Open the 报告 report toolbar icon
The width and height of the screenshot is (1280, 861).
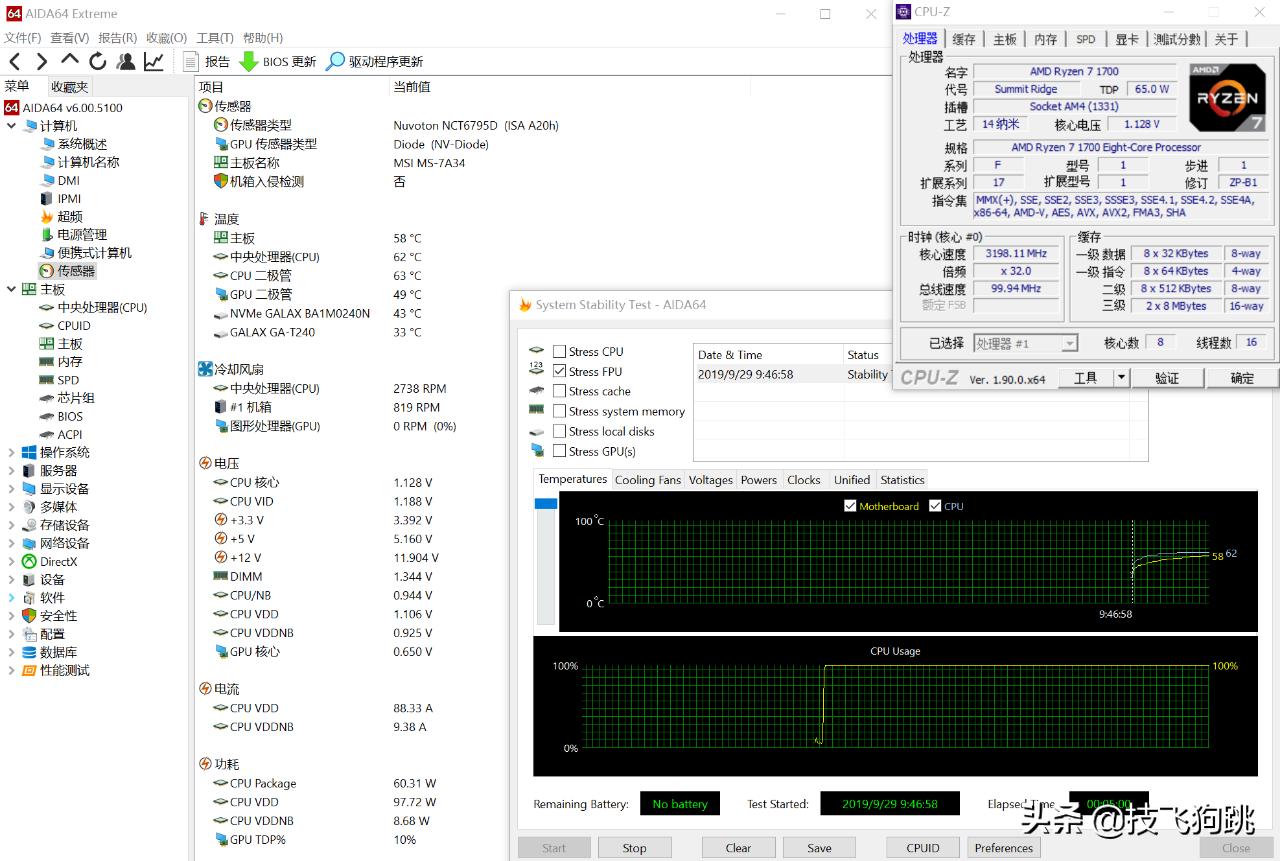click(x=192, y=62)
